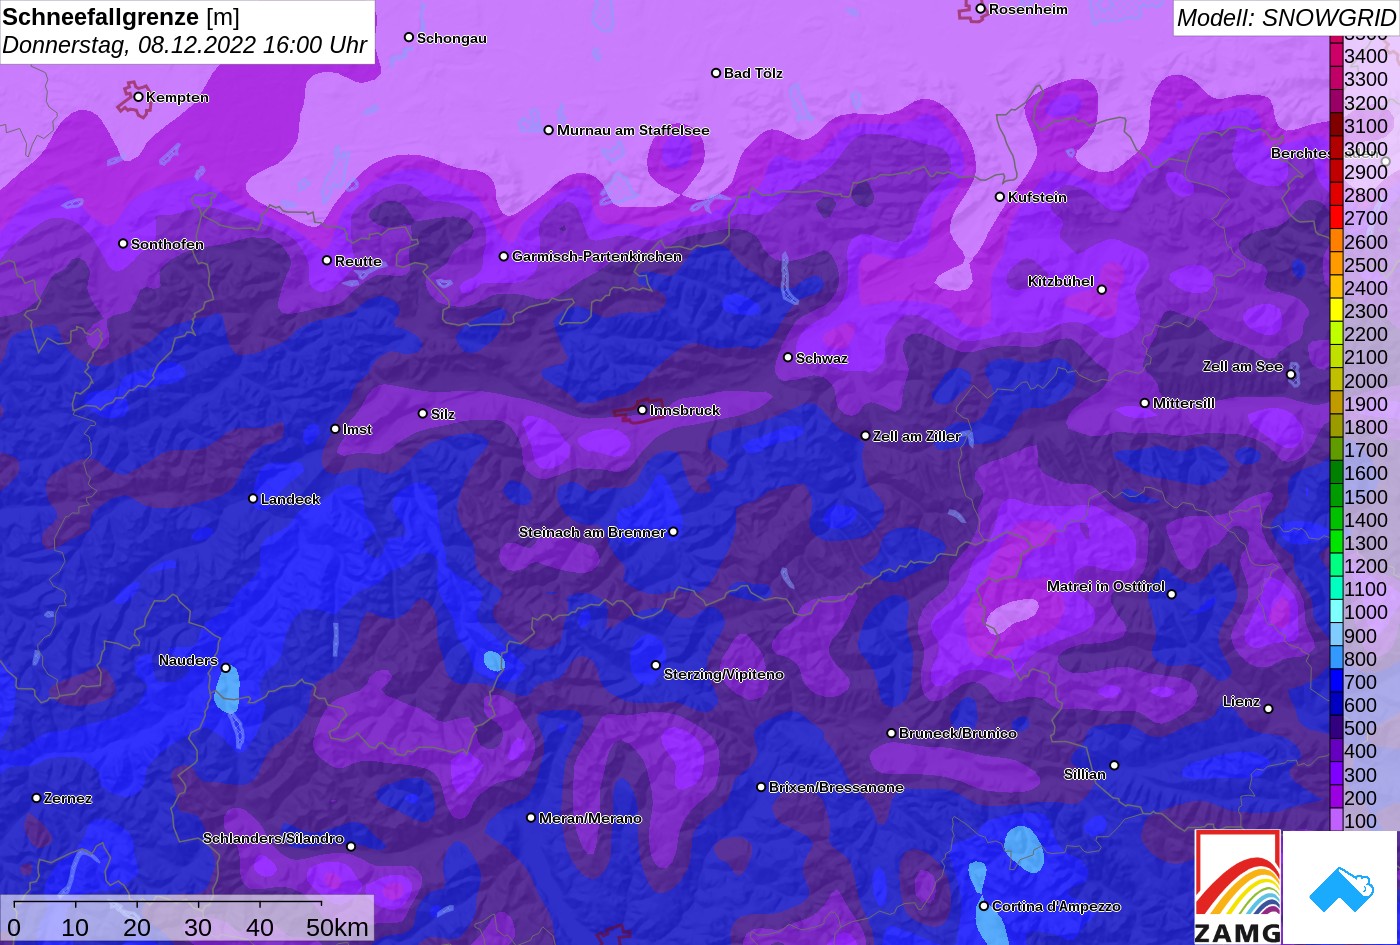Select the Zell am See marker dot
The height and width of the screenshot is (945, 1400).
[1291, 375]
